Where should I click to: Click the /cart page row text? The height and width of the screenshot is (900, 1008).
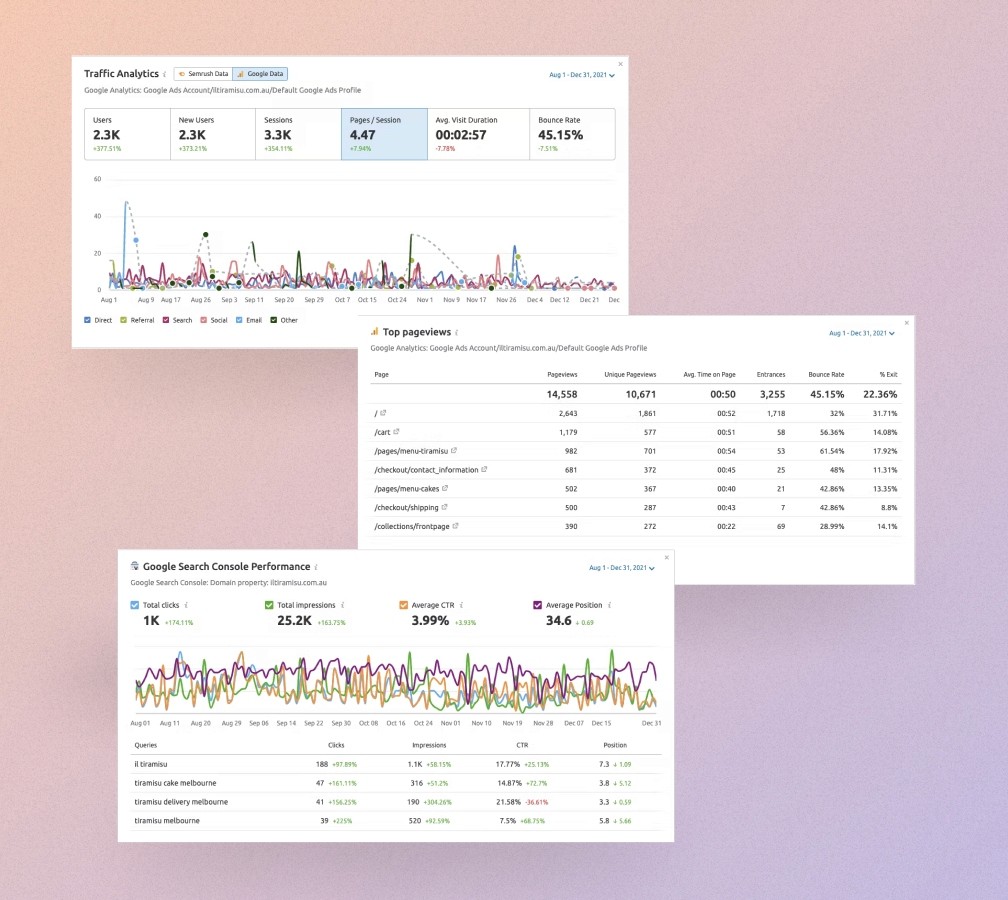point(382,433)
